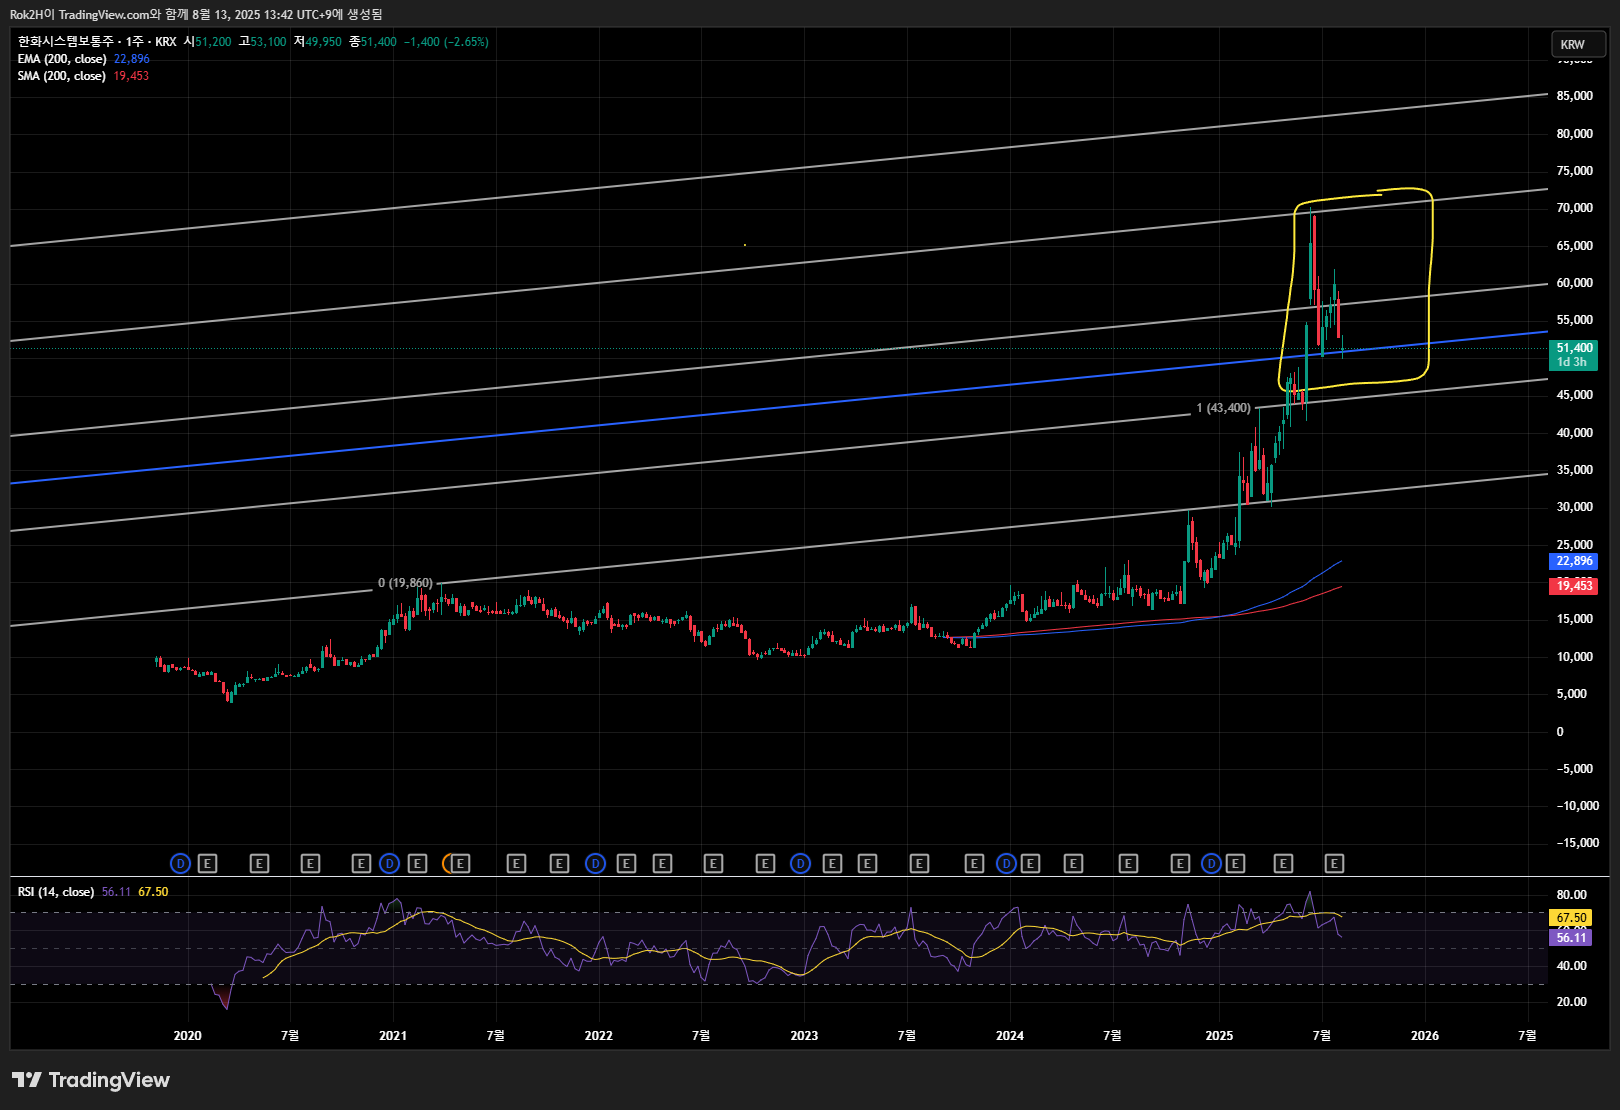Screen dimensions: 1620x1110
Task: Open the KRW currency selector
Action: tap(1578, 44)
